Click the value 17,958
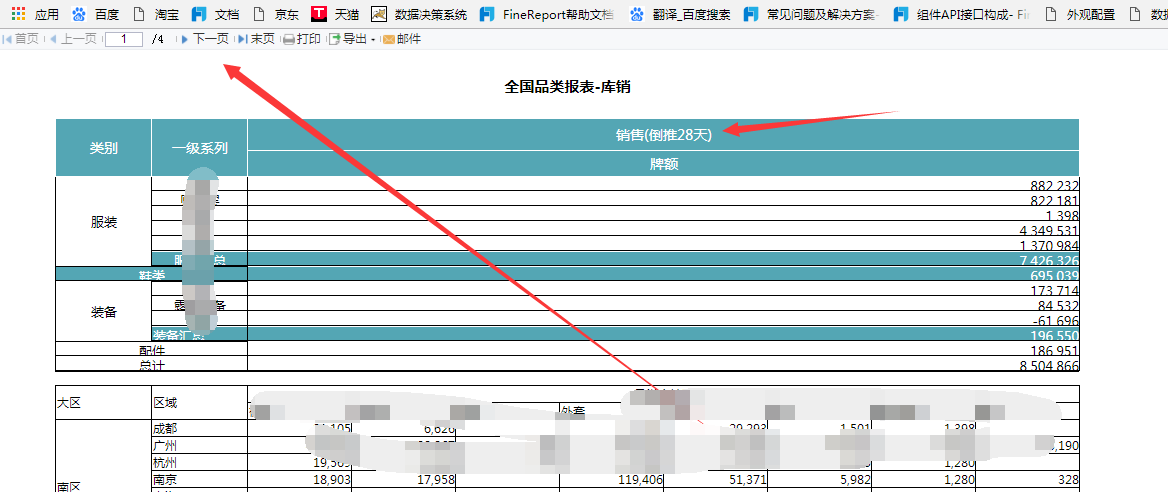The height and width of the screenshot is (492, 1168). [x=436, y=479]
